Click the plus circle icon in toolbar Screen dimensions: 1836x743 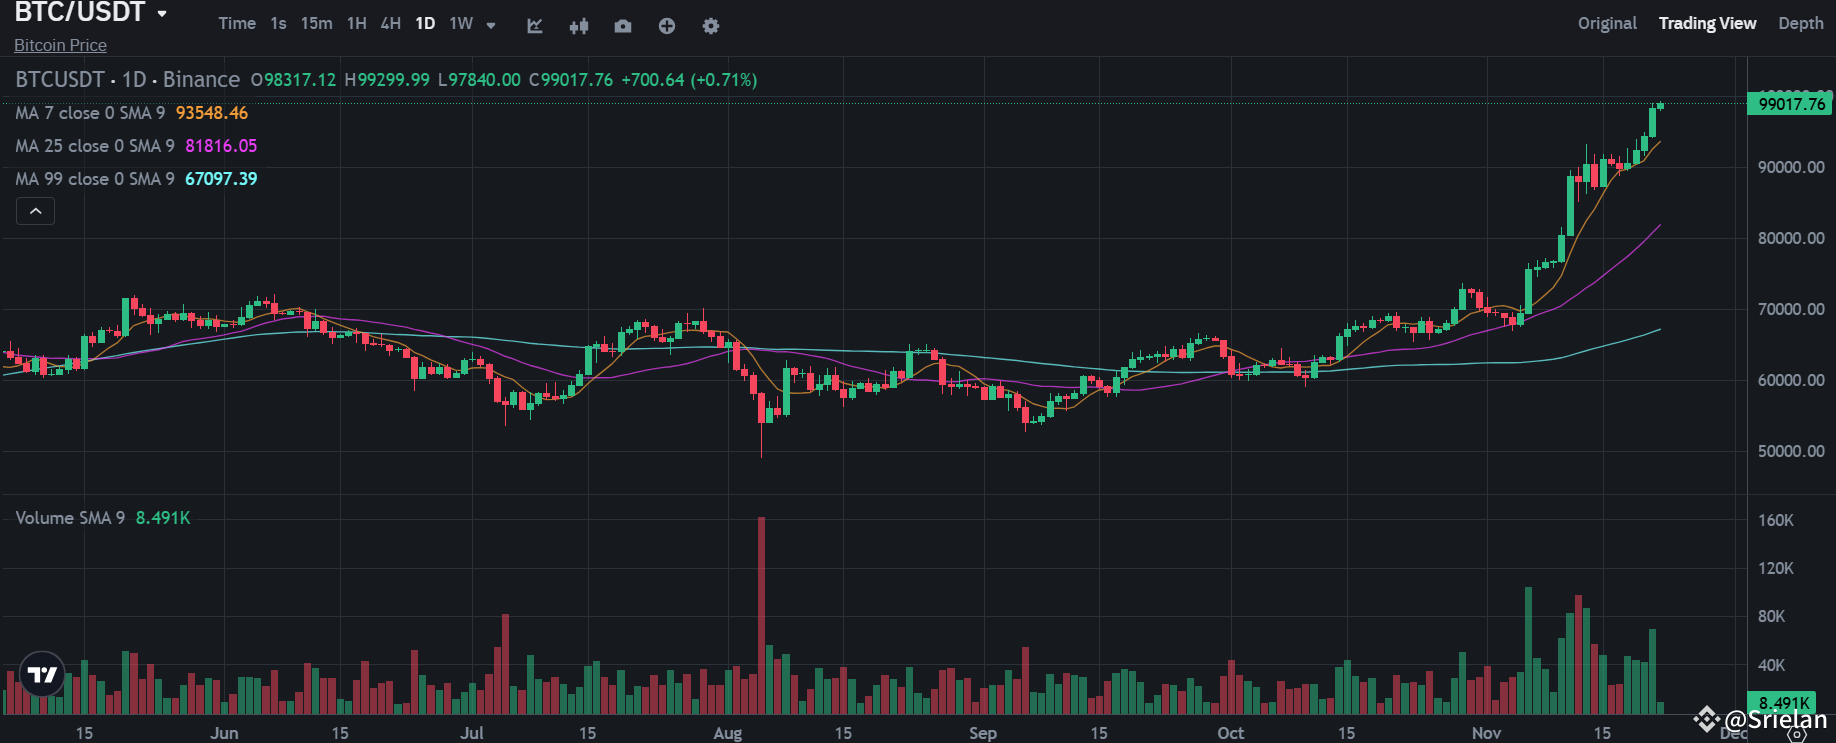(667, 26)
